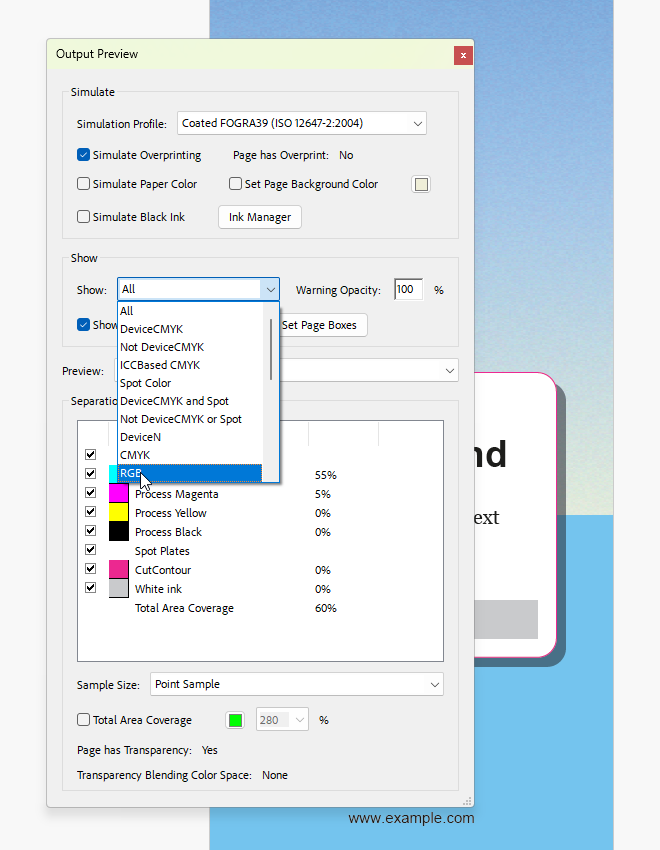This screenshot has width=660, height=850.
Task: Click the White ink gray swatch
Action: pyautogui.click(x=119, y=588)
